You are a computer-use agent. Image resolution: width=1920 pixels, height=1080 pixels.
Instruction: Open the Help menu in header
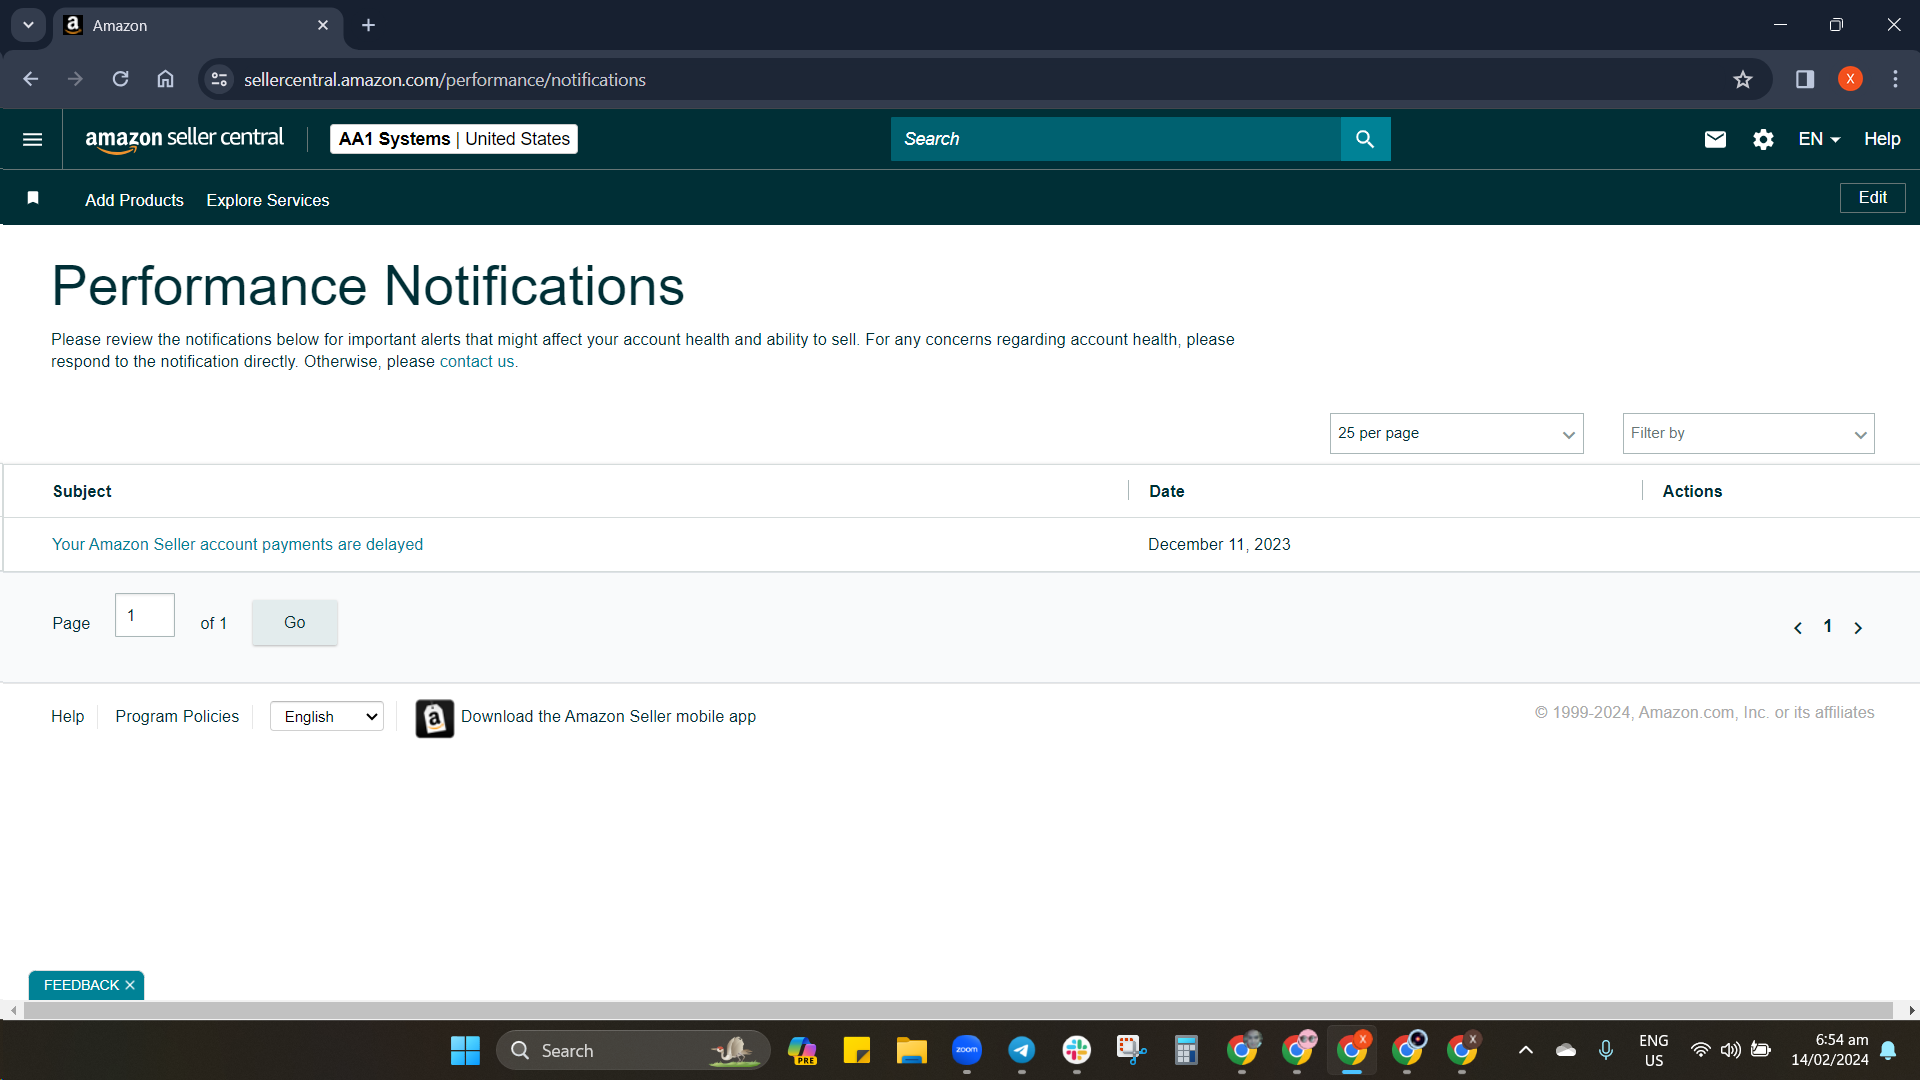pyautogui.click(x=1882, y=139)
